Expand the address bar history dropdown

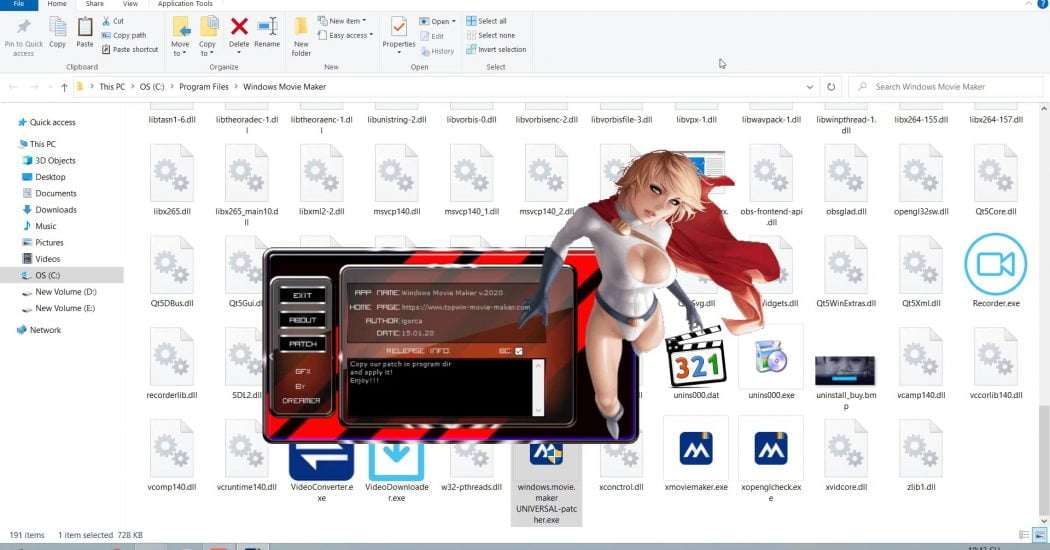click(x=810, y=87)
